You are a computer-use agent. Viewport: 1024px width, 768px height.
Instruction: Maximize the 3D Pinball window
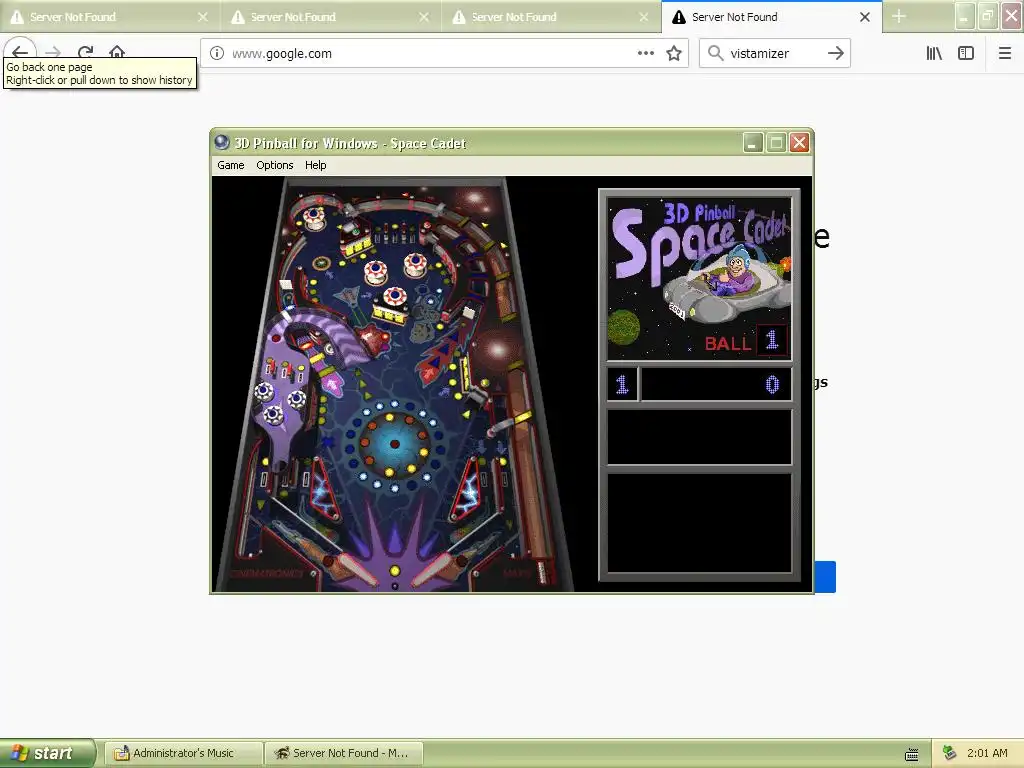[776, 142]
